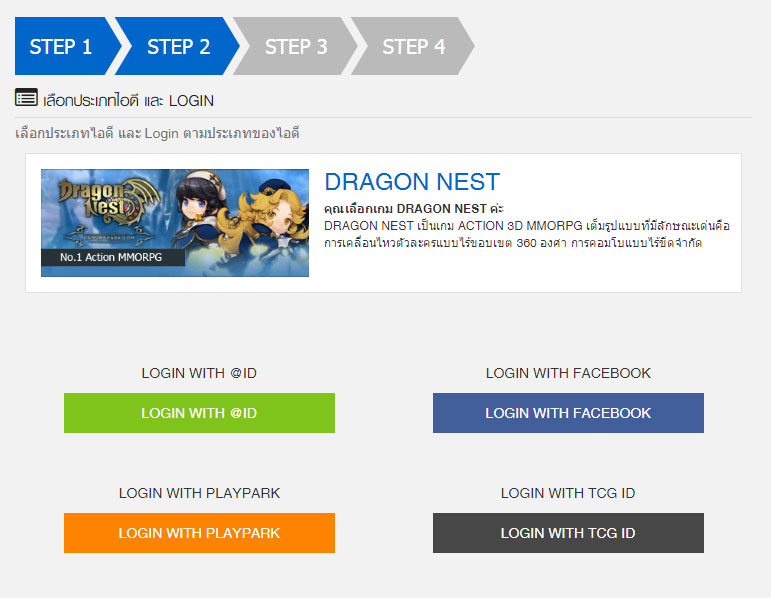Click the ACTION 3D MMORPG description paragraph
Viewport: 771px width, 598px height.
coord(530,234)
